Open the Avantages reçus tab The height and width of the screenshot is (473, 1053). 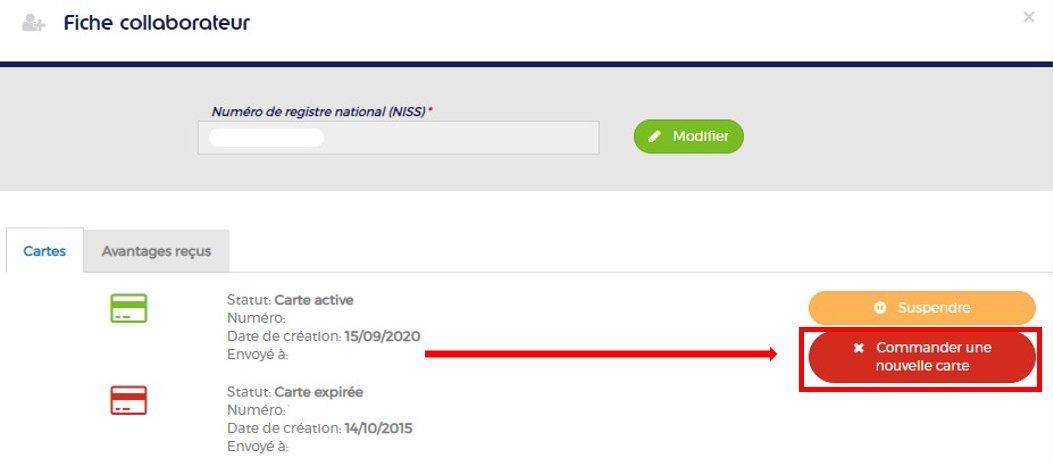[x=156, y=251]
